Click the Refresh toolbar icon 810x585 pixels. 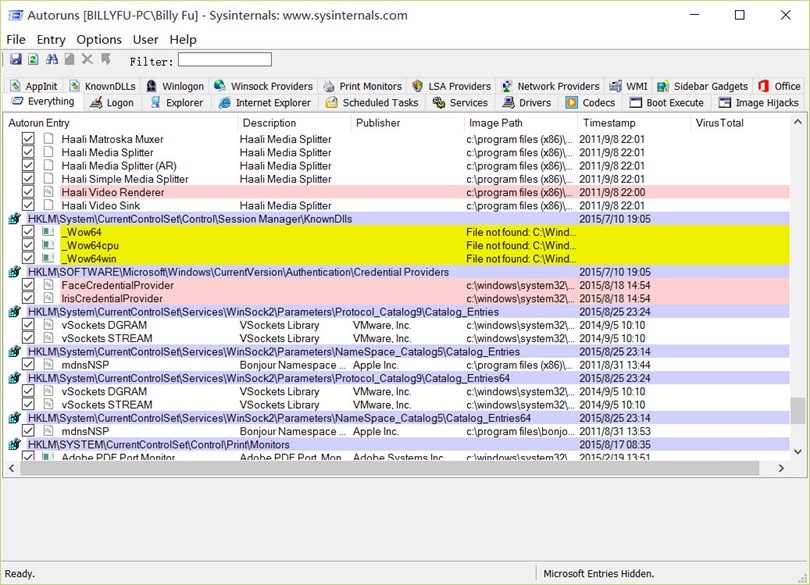(x=33, y=59)
